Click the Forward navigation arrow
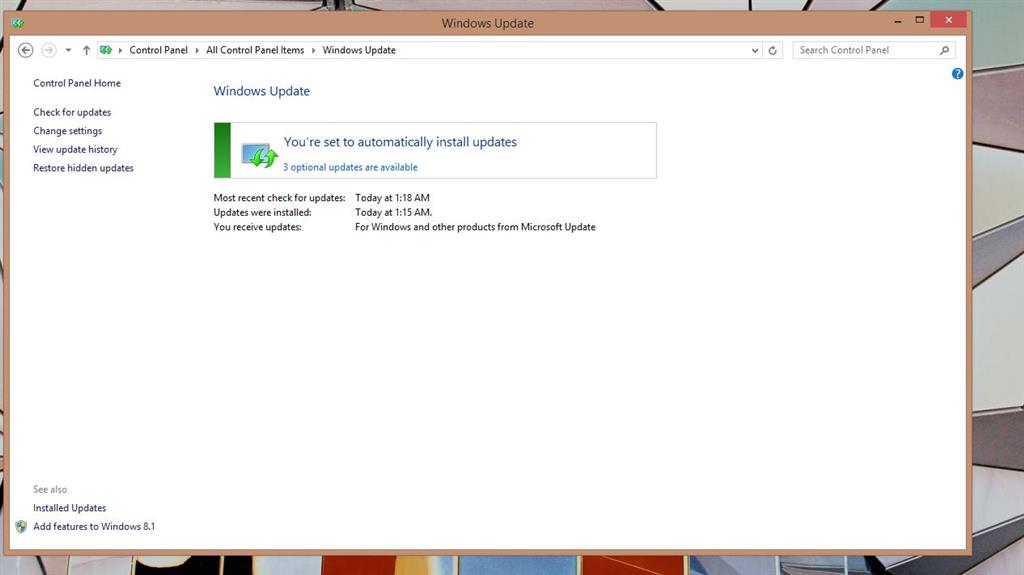1024x575 pixels. 48,50
